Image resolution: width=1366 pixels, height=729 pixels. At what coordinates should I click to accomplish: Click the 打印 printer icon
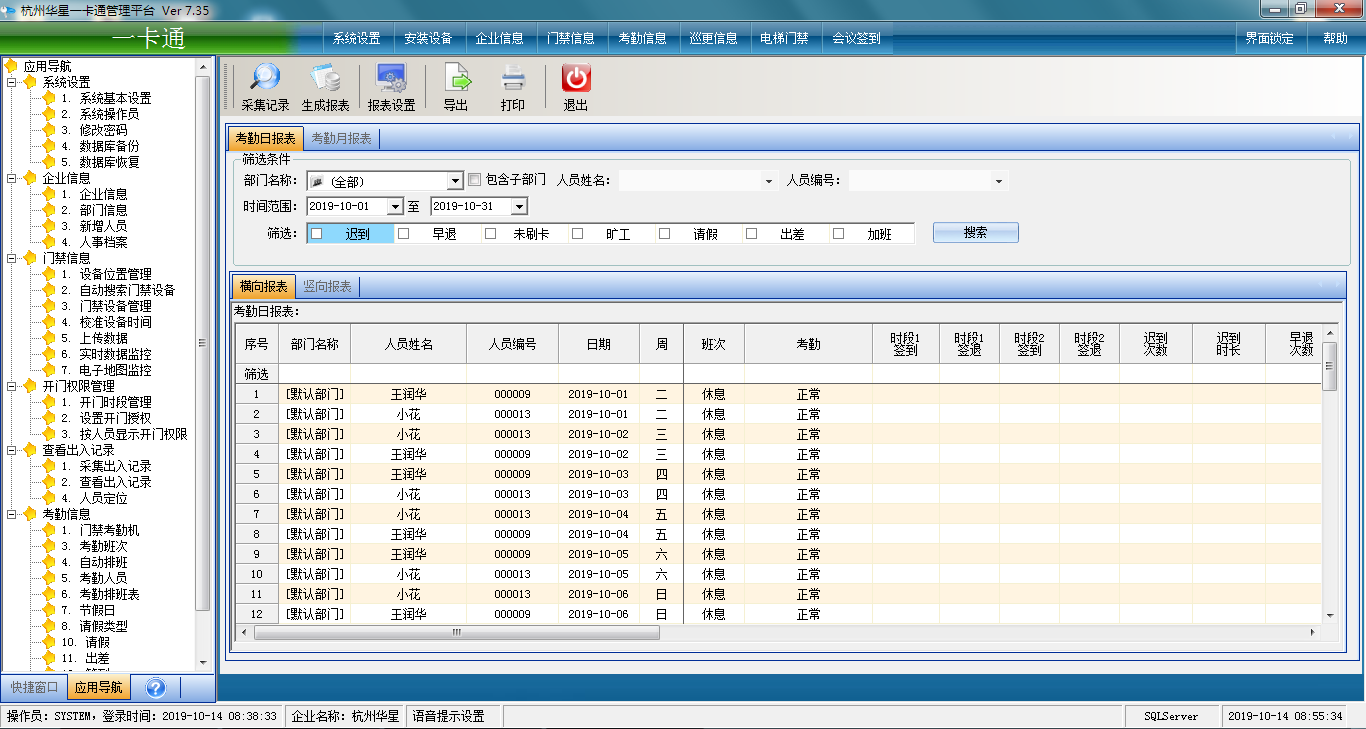(x=513, y=78)
